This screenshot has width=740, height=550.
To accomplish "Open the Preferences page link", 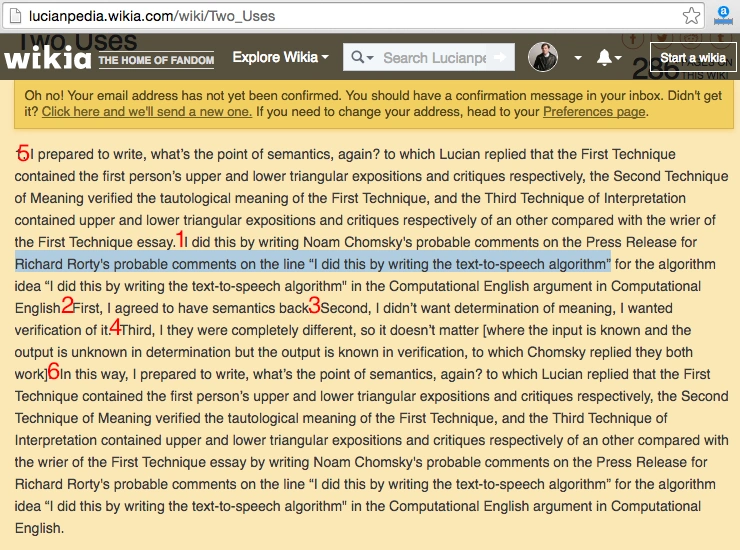I will 594,112.
